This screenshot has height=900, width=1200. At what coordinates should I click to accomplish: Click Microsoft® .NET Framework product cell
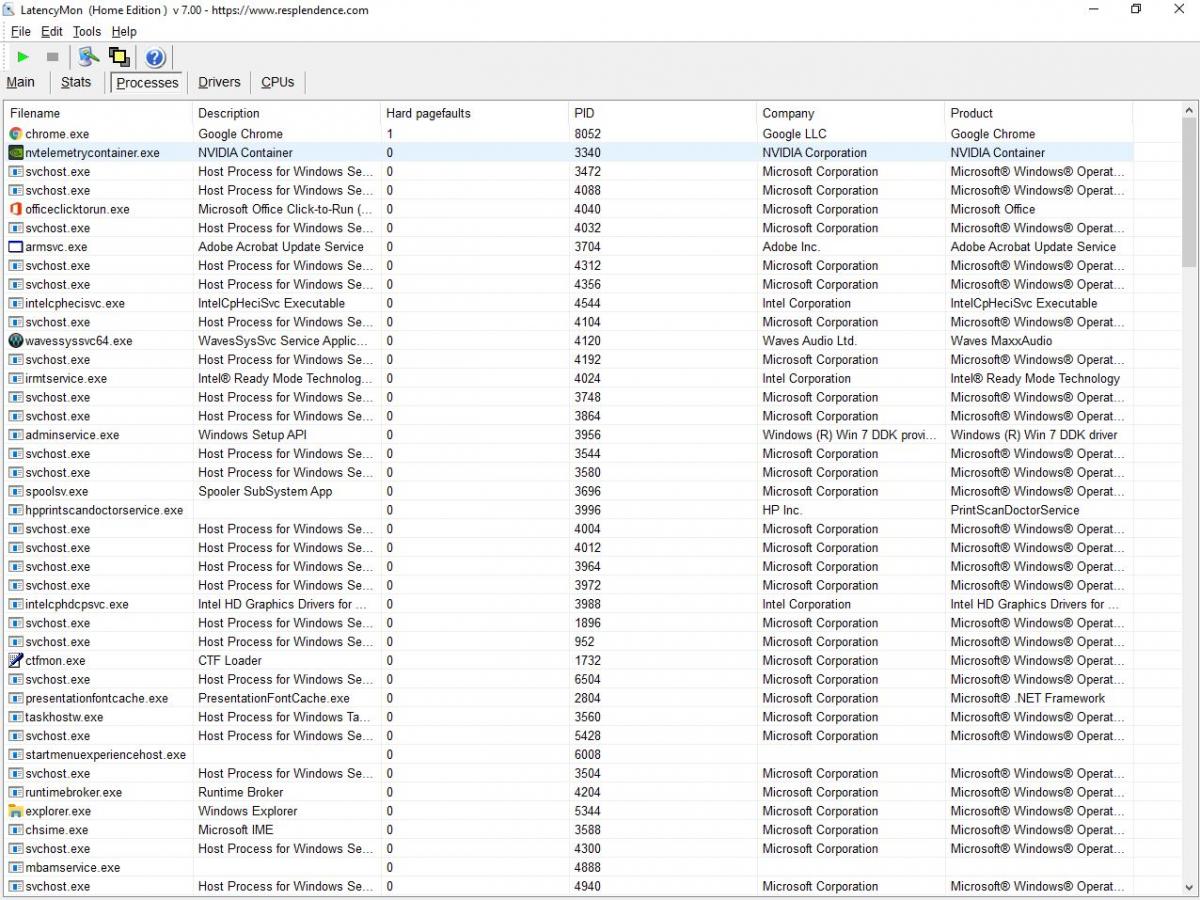pos(1028,698)
